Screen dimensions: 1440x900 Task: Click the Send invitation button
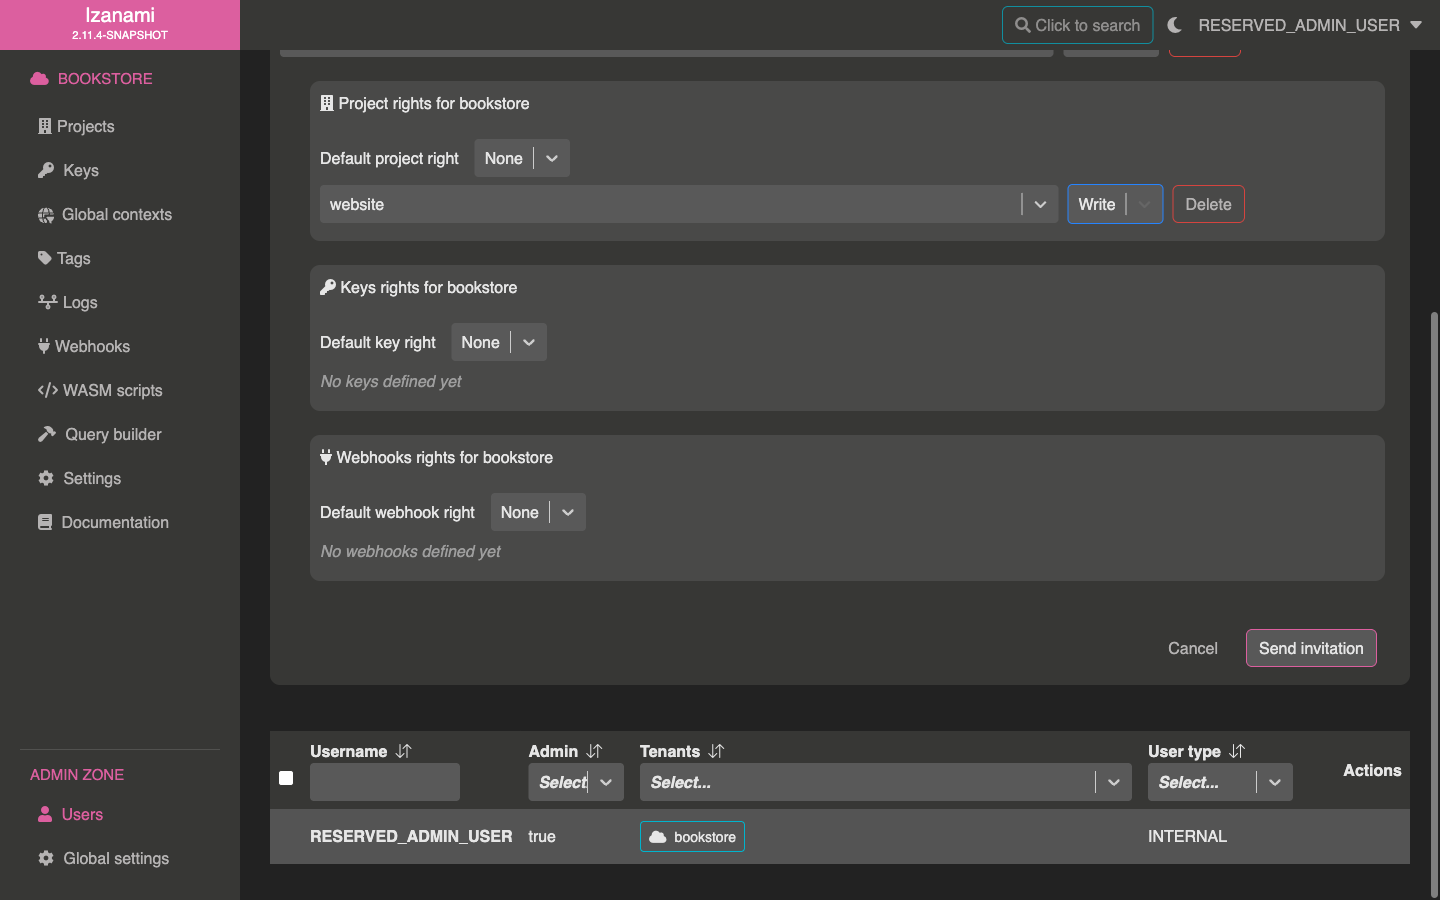click(x=1310, y=648)
